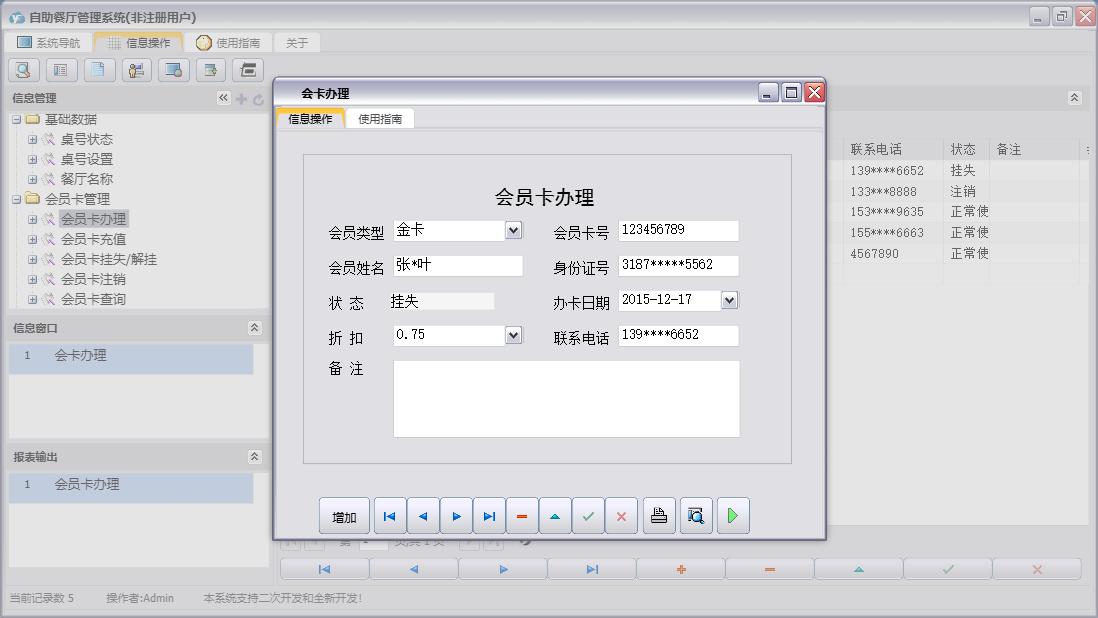Click the printer icon in the dialog
This screenshot has height=618, width=1098.
click(659, 516)
